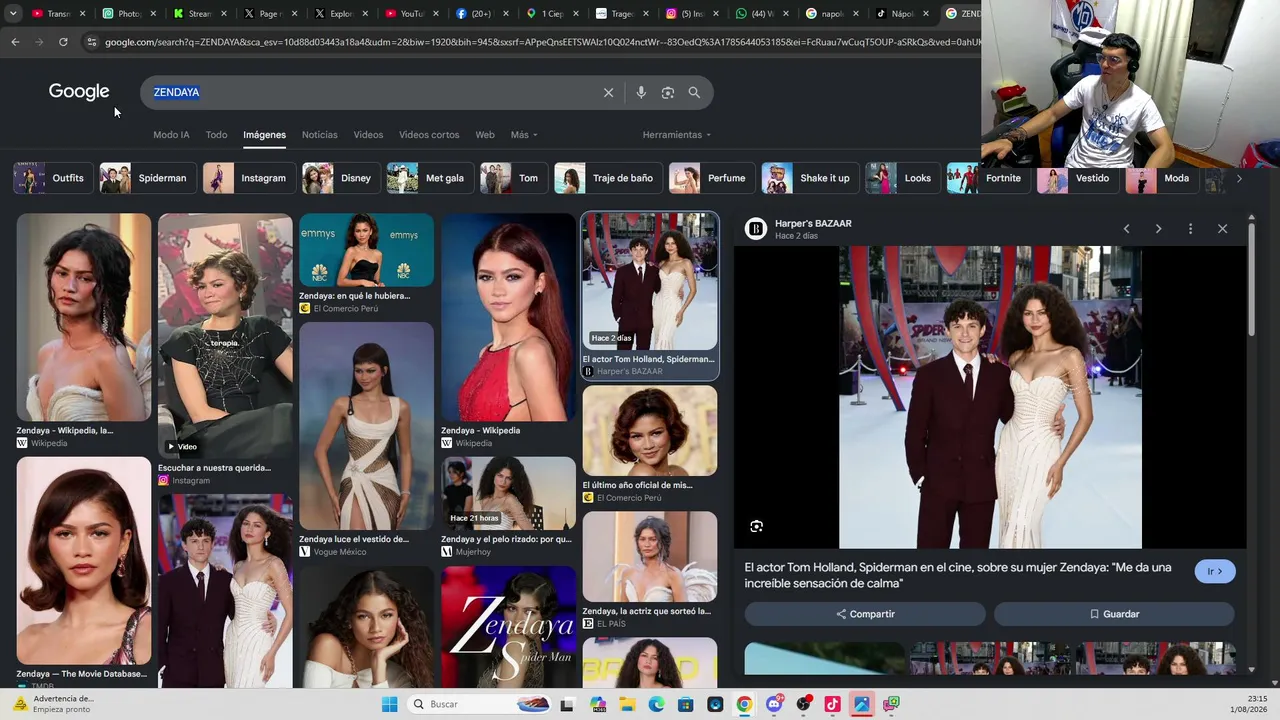Start voice search with the microphone icon
This screenshot has width=1280, height=720.
tap(641, 92)
